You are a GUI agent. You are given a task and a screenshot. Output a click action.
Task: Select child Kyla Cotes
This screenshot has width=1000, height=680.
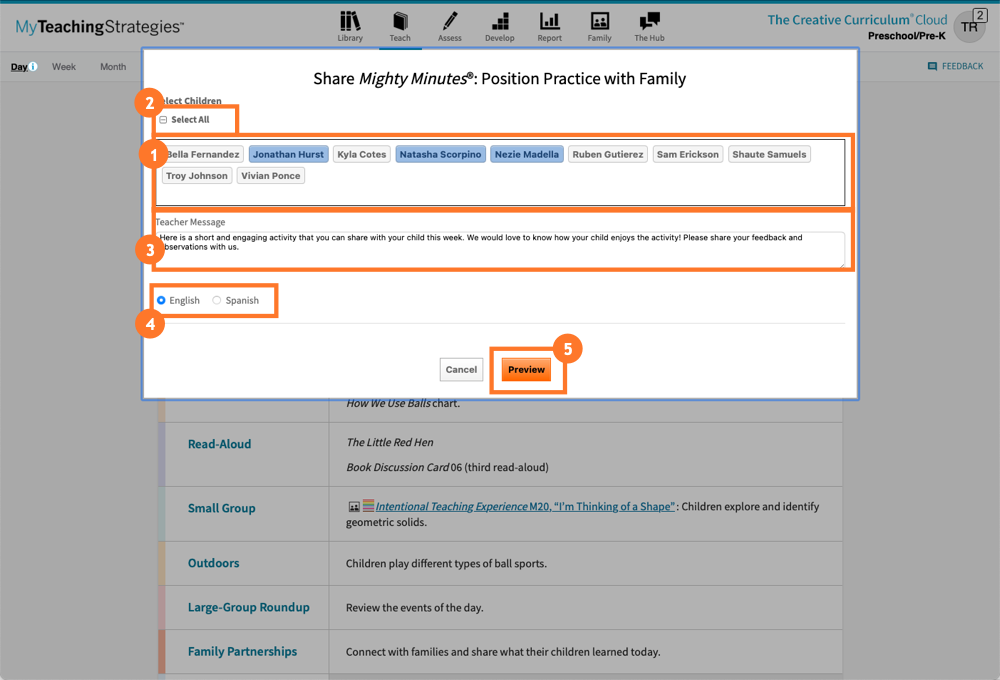pyautogui.click(x=362, y=155)
